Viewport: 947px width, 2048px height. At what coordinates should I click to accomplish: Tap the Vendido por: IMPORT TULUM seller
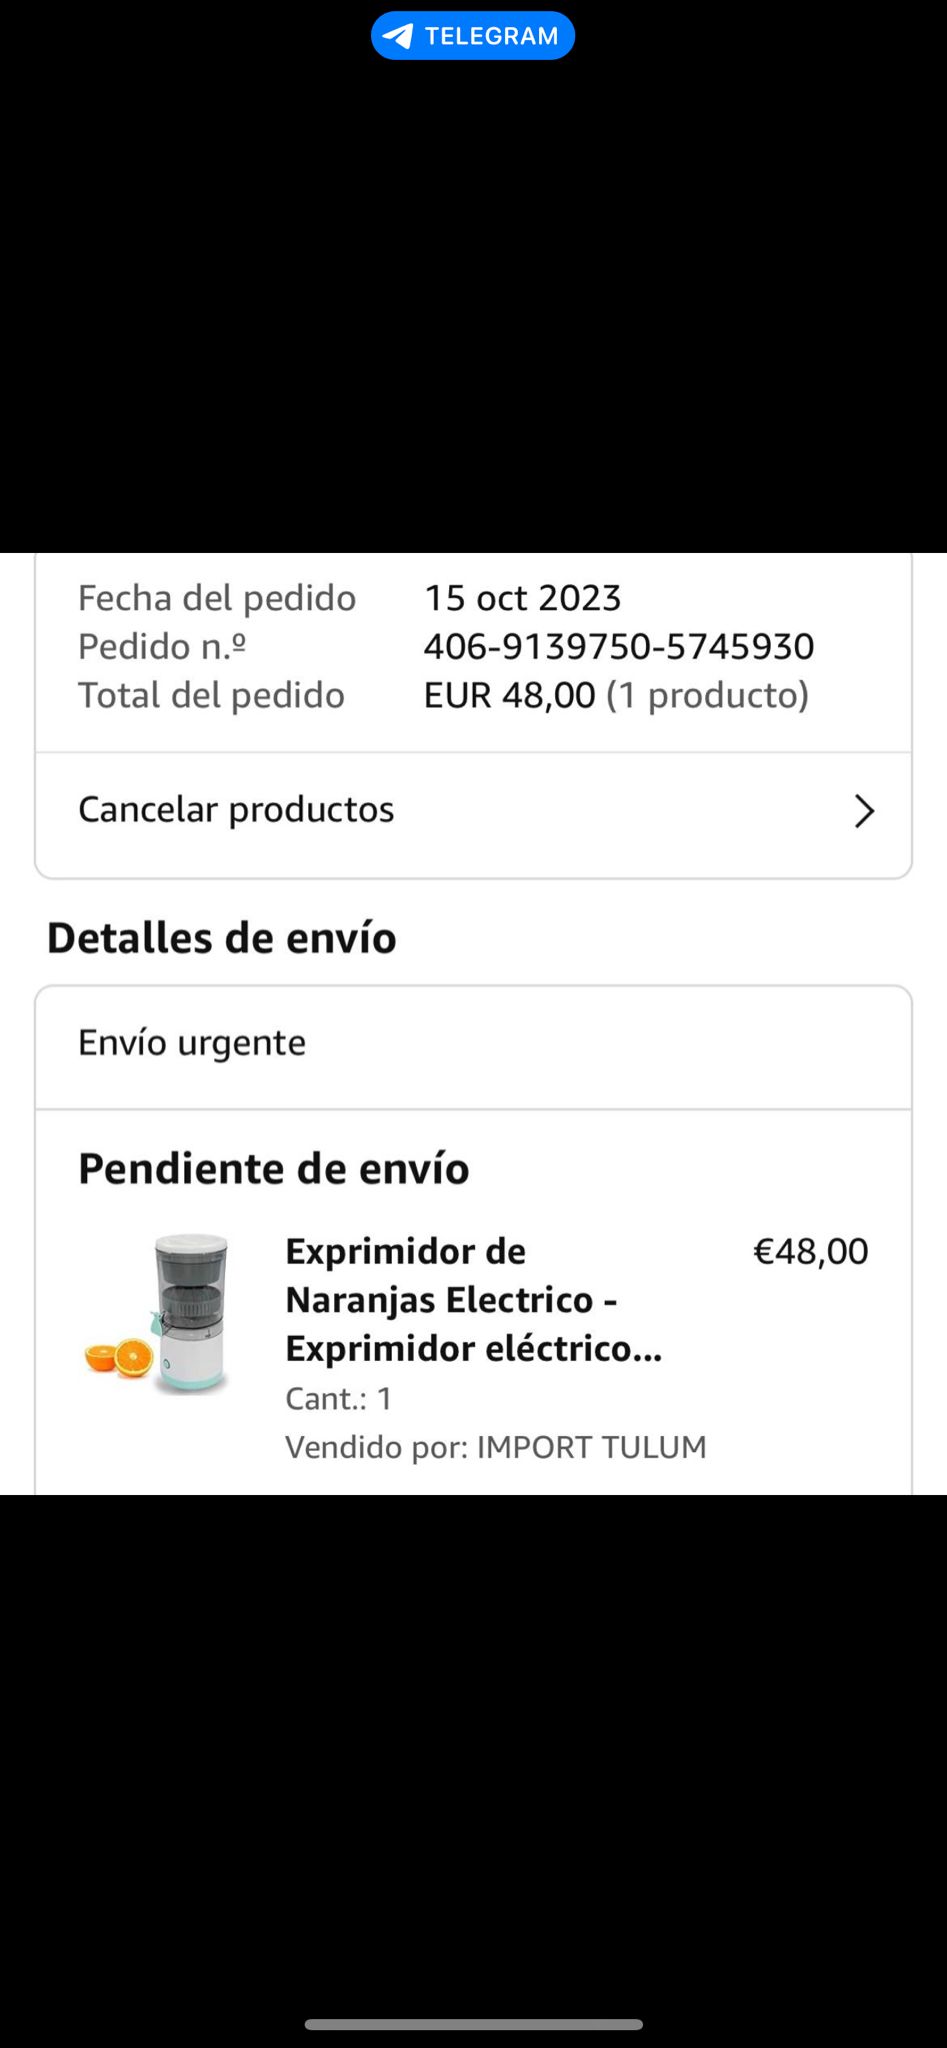point(496,1447)
